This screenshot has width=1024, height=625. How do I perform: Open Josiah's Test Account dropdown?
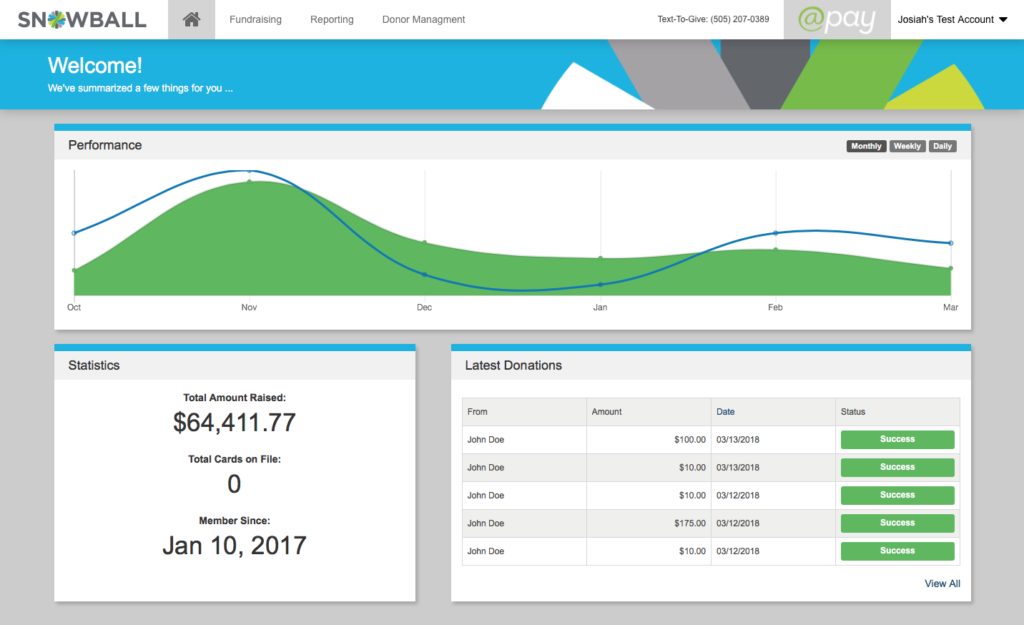tap(953, 20)
